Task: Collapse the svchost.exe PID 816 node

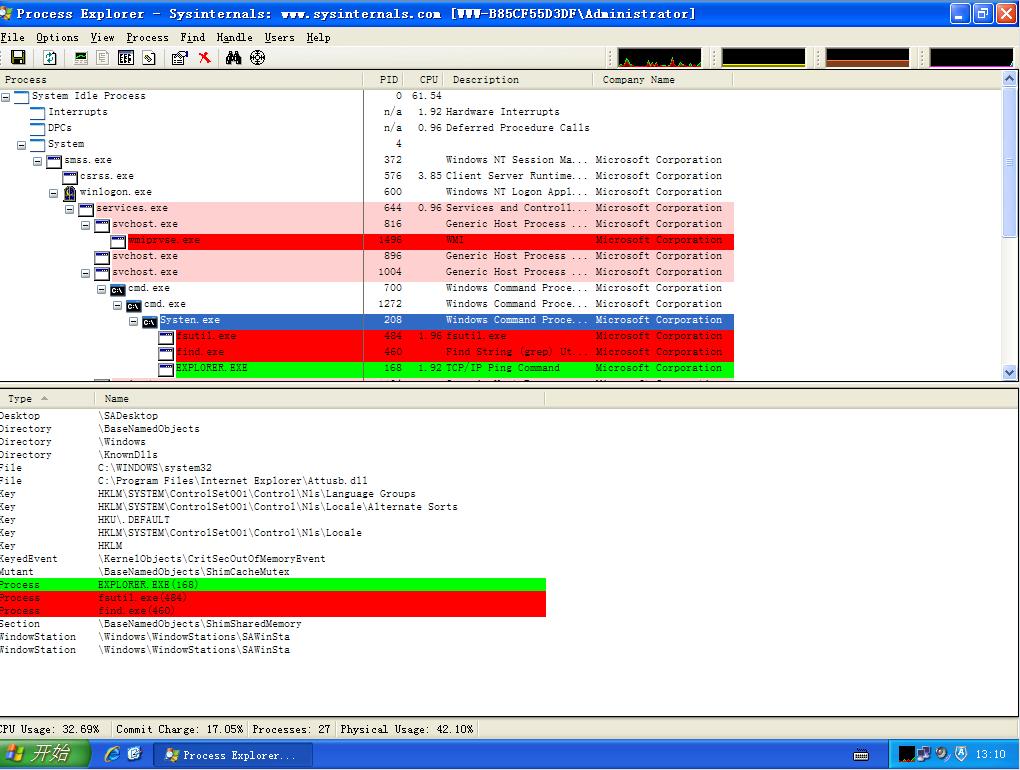Action: [x=85, y=225]
